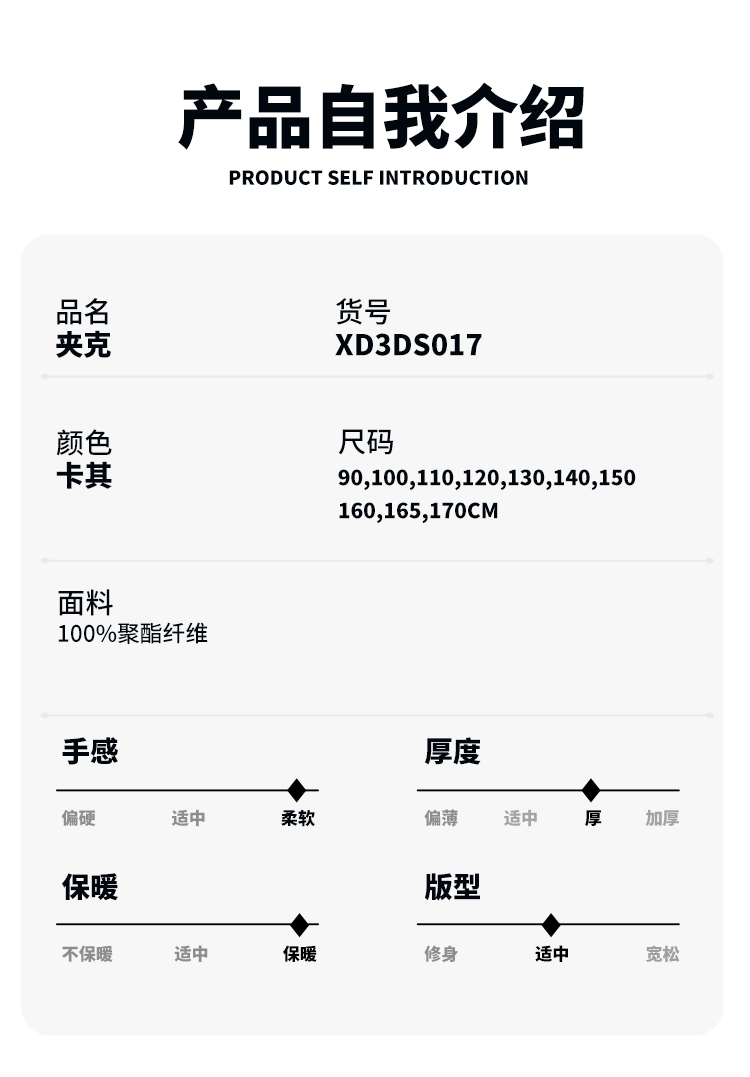The image size is (750, 1077).
Task: Click the diamond marker on the 版型 slider
Action: click(551, 925)
